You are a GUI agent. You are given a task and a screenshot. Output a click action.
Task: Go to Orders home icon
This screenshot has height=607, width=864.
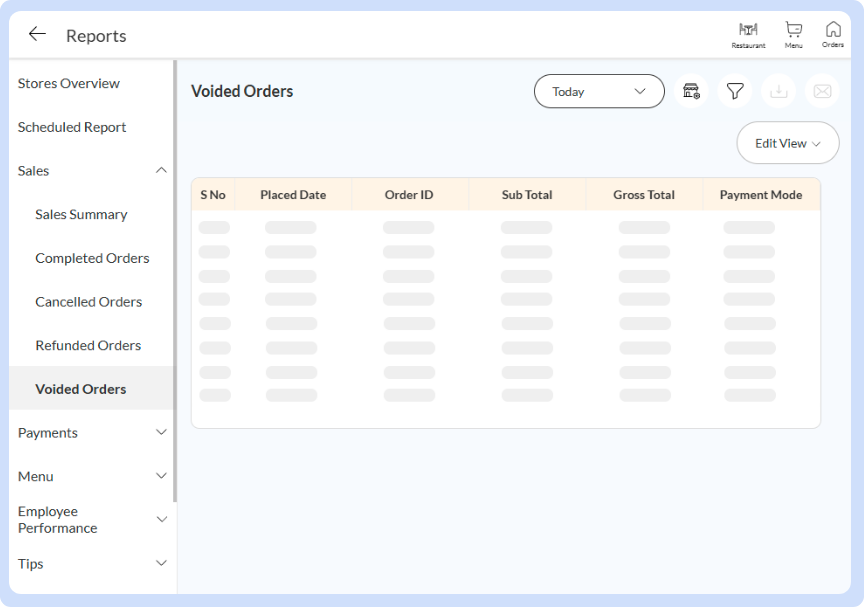click(x=833, y=34)
